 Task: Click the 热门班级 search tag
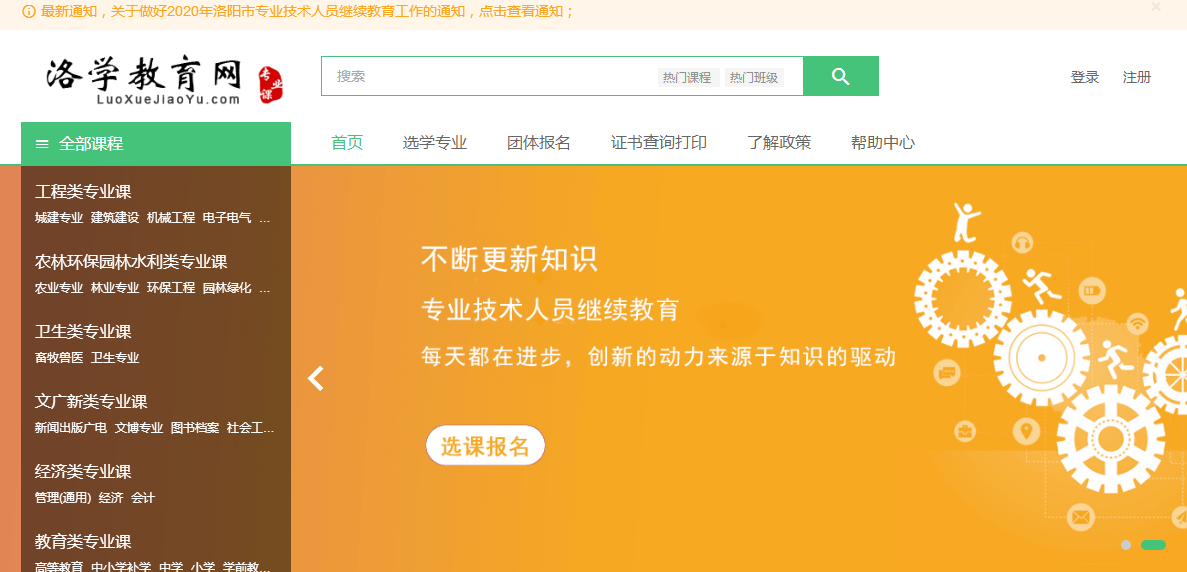[x=754, y=78]
